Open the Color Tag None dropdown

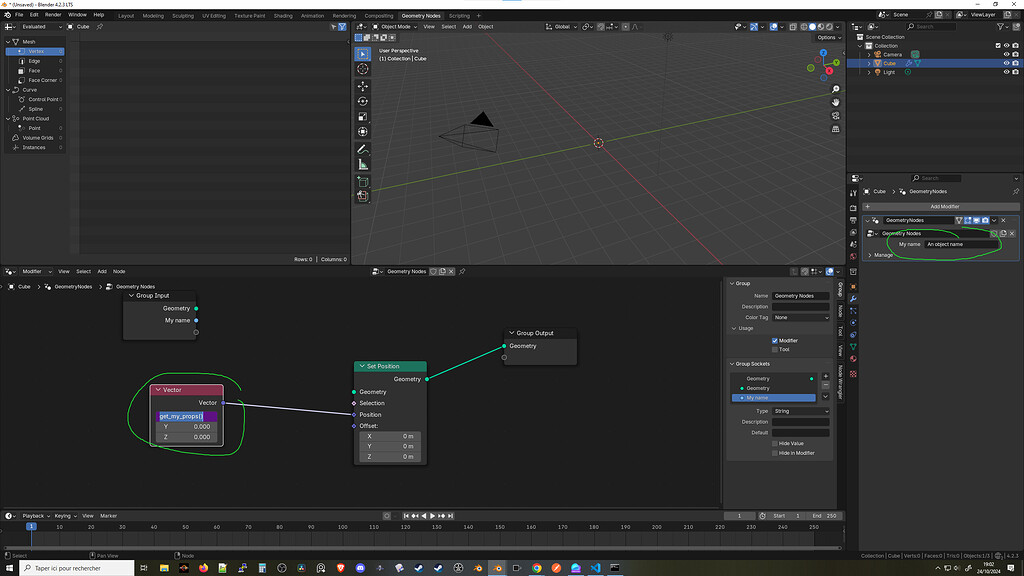(x=801, y=317)
